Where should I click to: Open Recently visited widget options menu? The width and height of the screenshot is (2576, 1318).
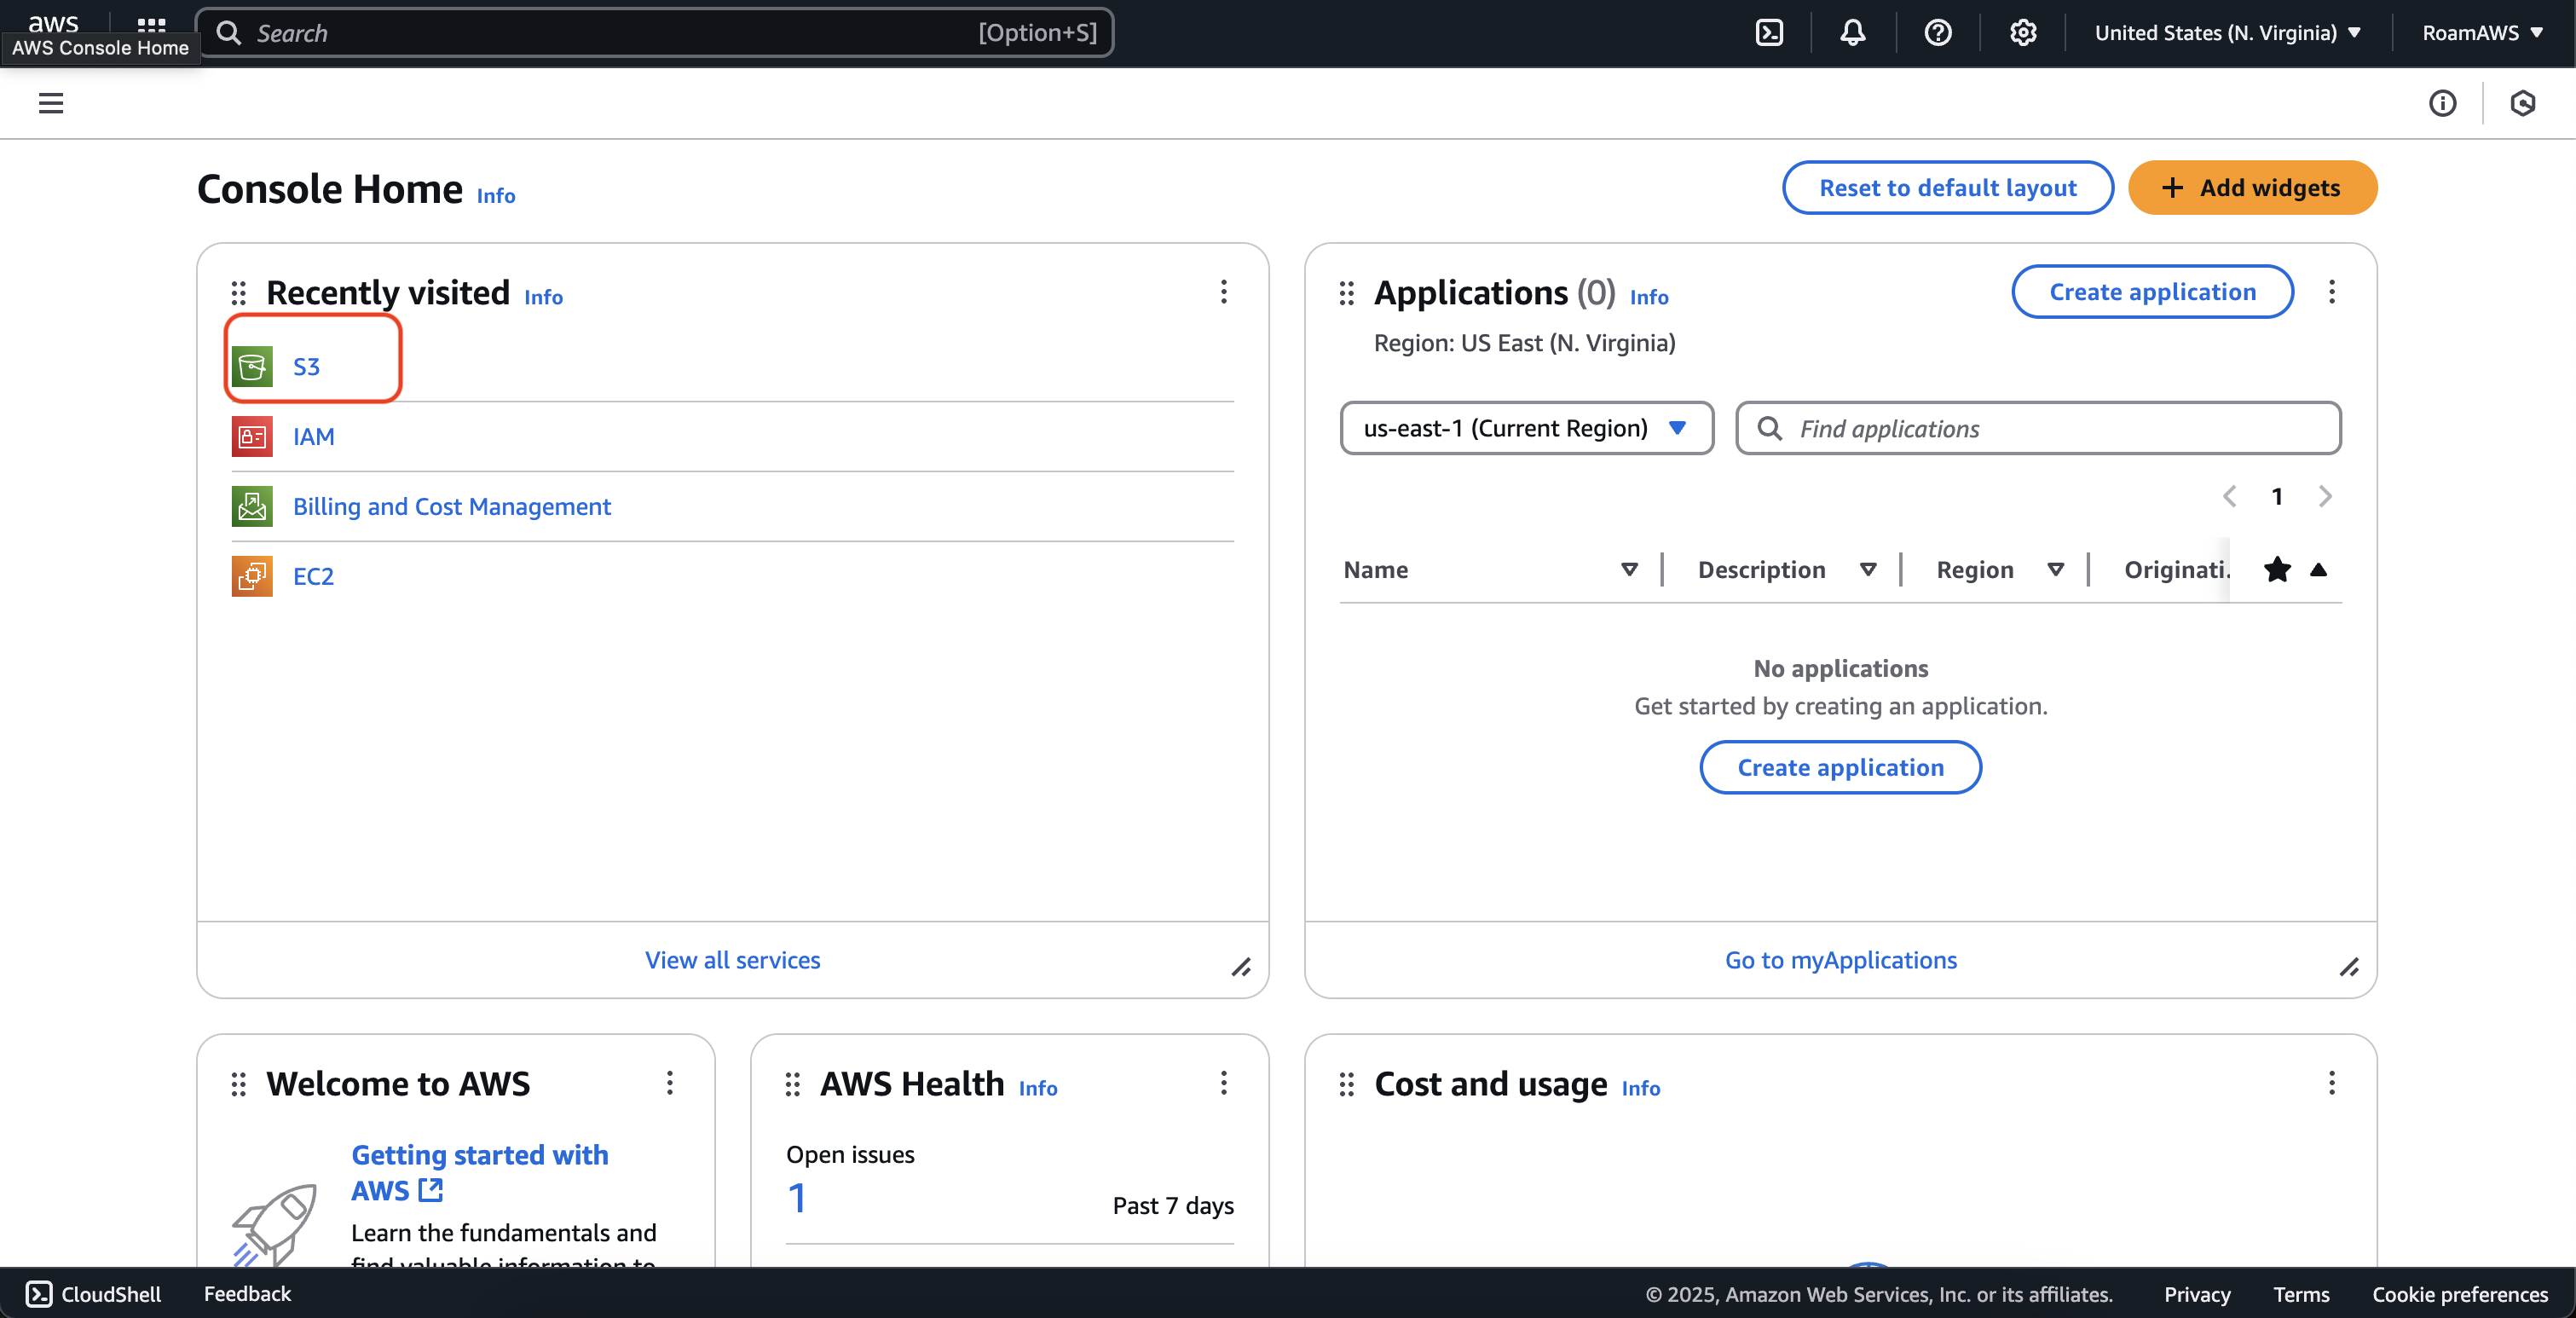[1224, 292]
